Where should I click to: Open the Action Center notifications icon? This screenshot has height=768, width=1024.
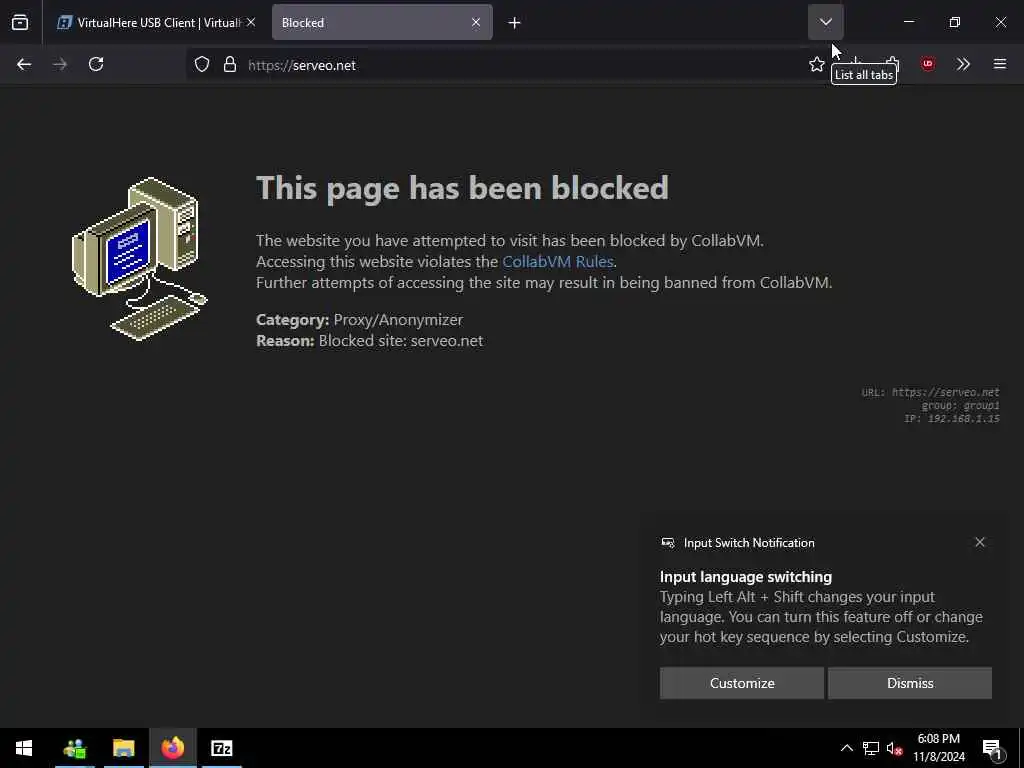(x=992, y=748)
